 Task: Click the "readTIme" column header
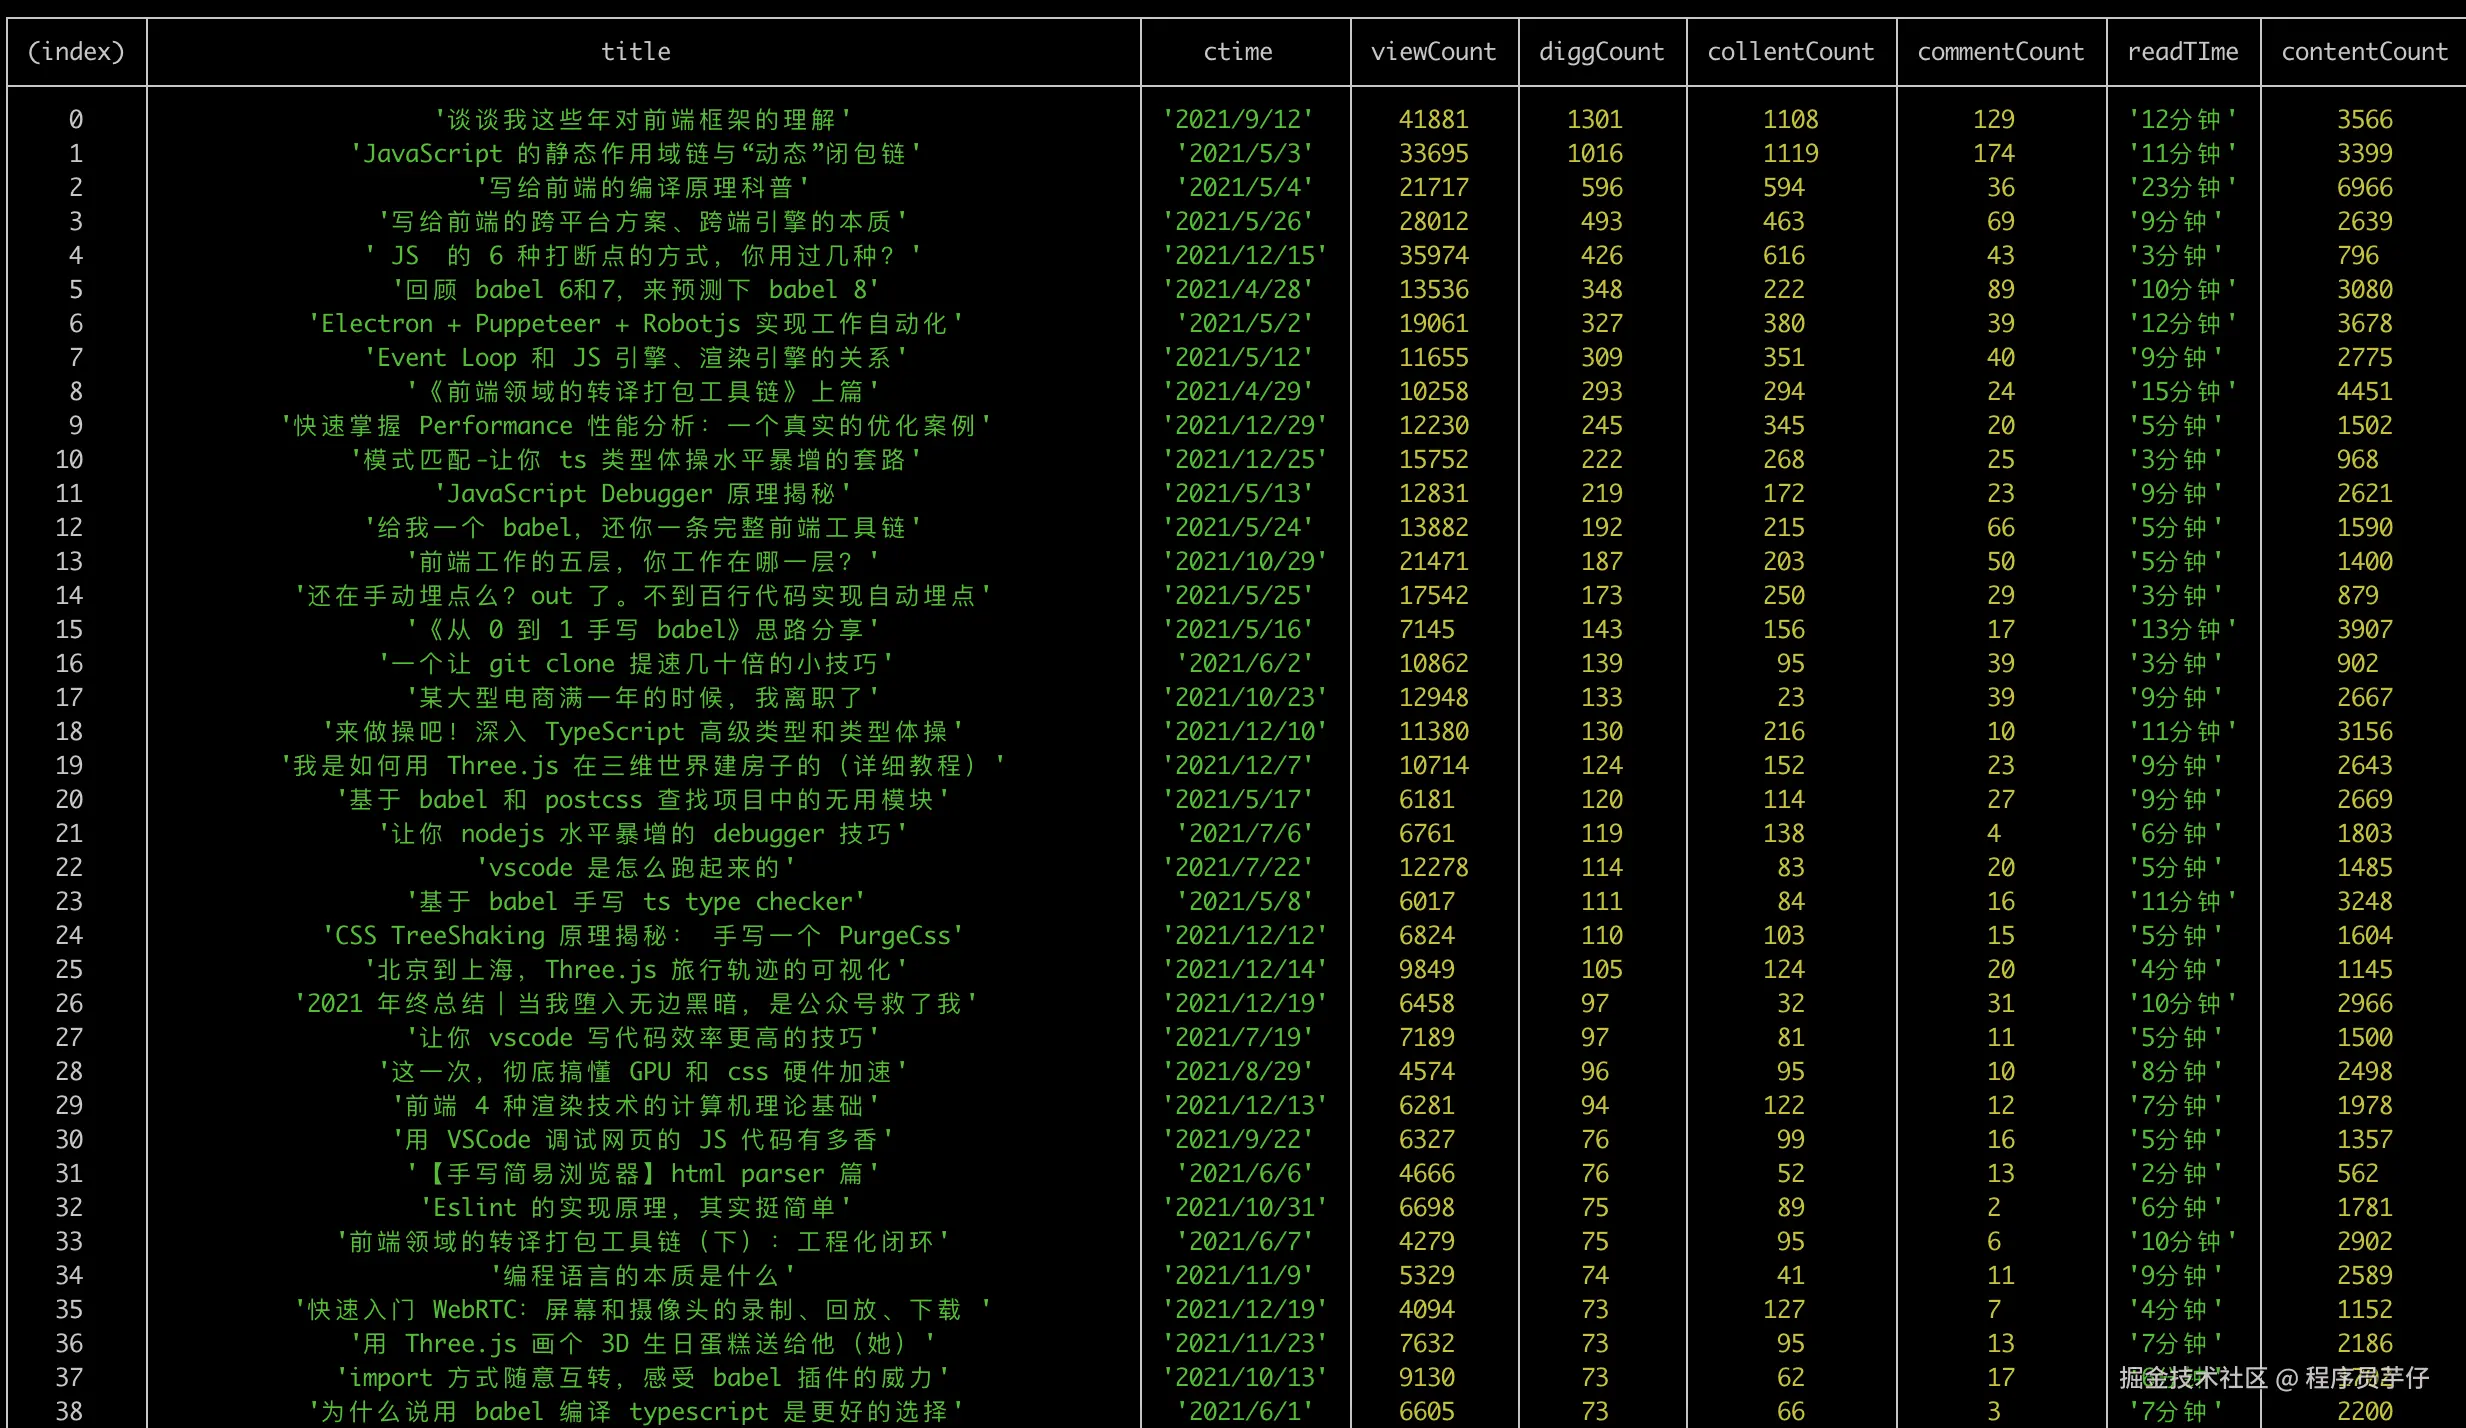coord(2183,52)
